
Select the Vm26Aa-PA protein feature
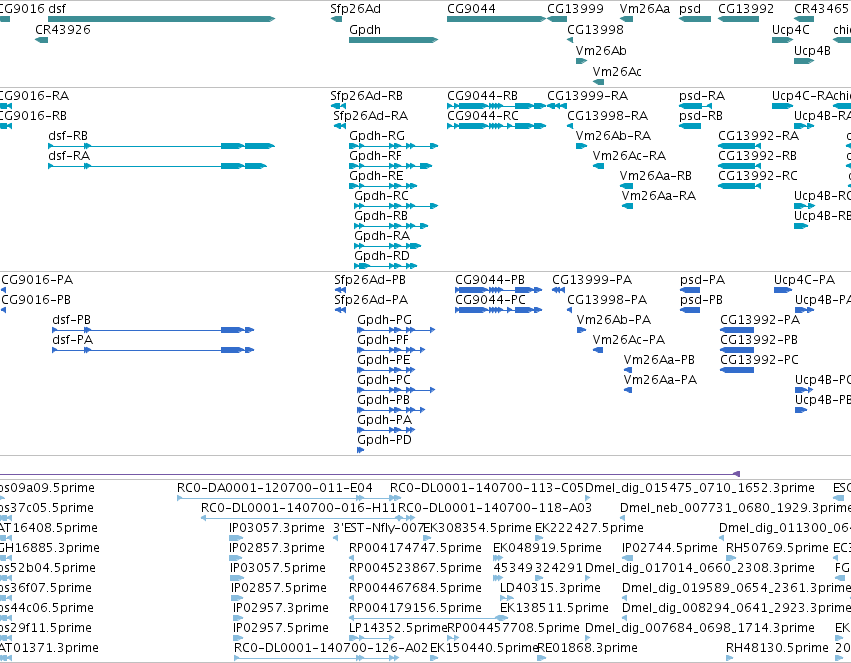point(628,390)
